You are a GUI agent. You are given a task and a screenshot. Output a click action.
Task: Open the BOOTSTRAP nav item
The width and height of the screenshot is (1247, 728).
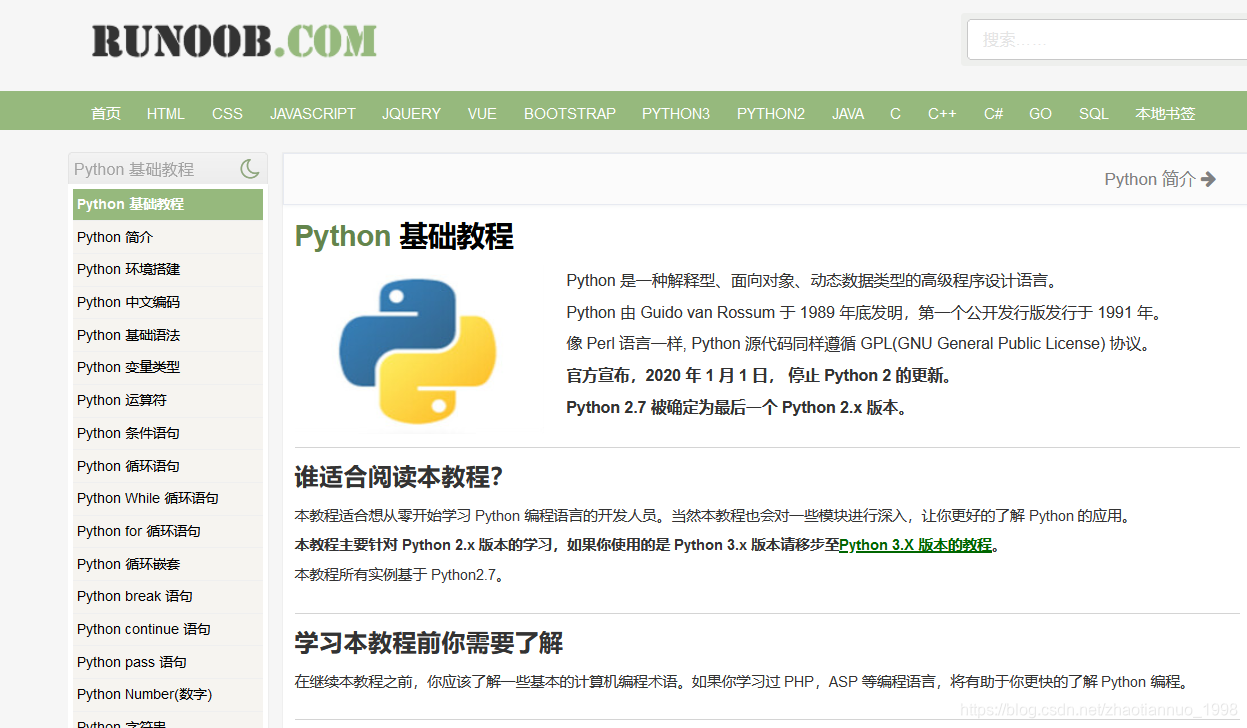click(570, 113)
